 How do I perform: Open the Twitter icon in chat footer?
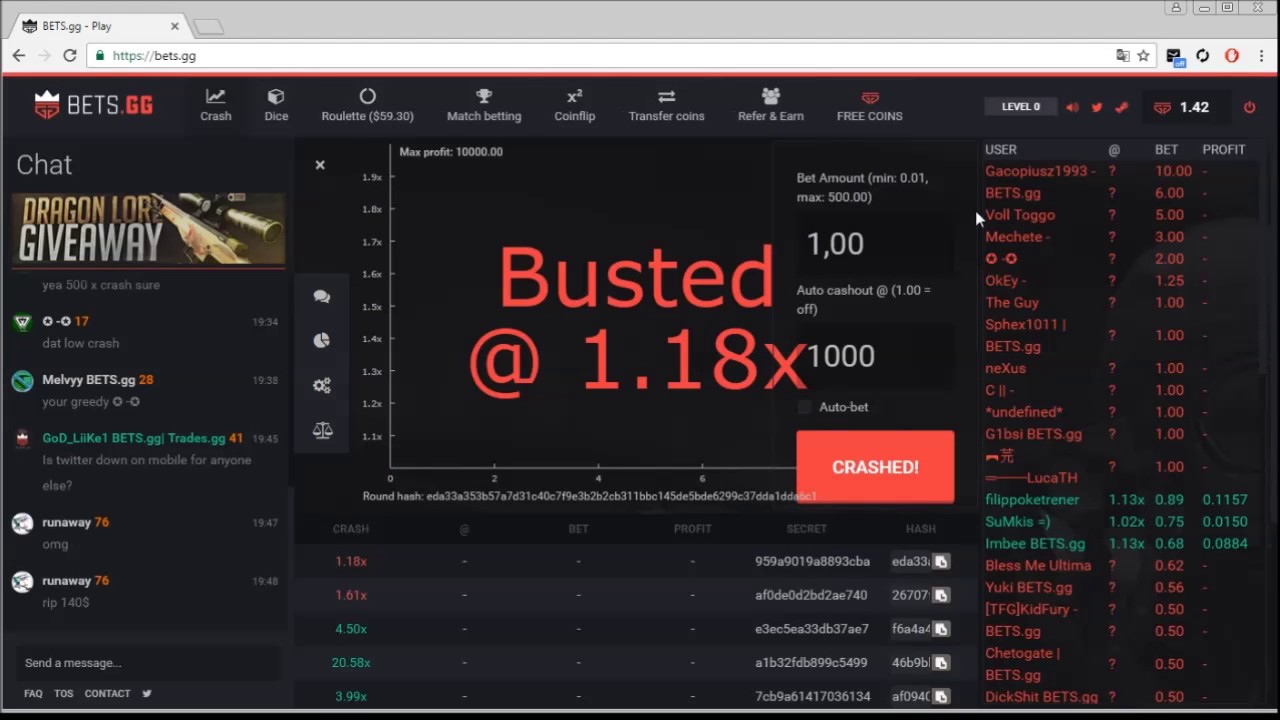tap(147, 694)
